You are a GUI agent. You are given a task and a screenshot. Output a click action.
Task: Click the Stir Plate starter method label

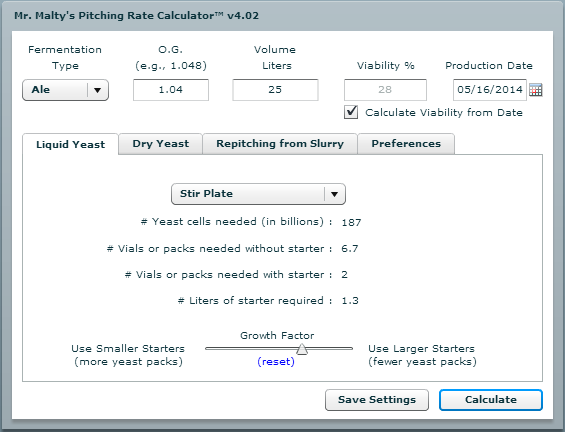point(206,194)
